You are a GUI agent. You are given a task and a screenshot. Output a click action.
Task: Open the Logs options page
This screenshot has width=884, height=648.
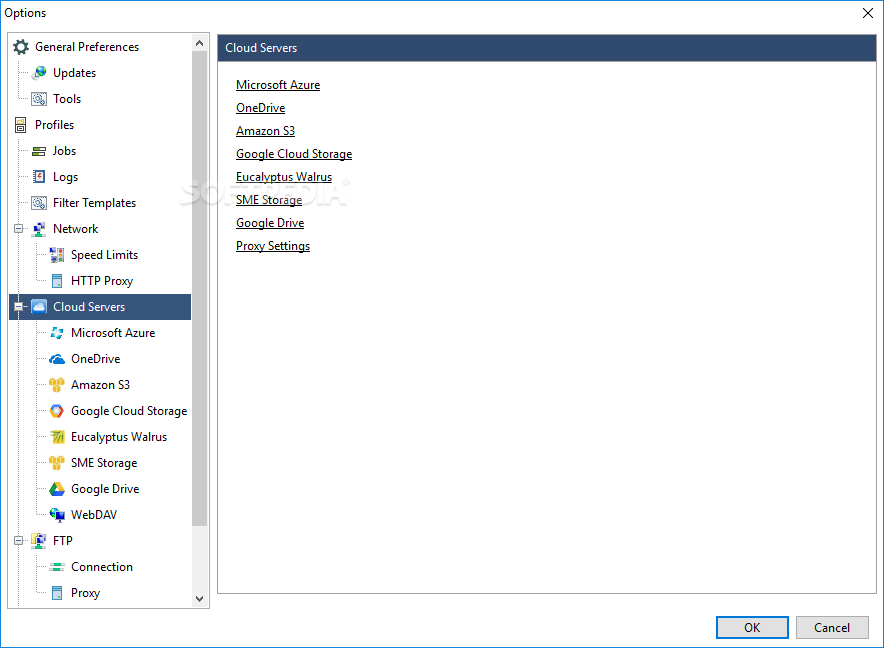pyautogui.click(x=65, y=177)
